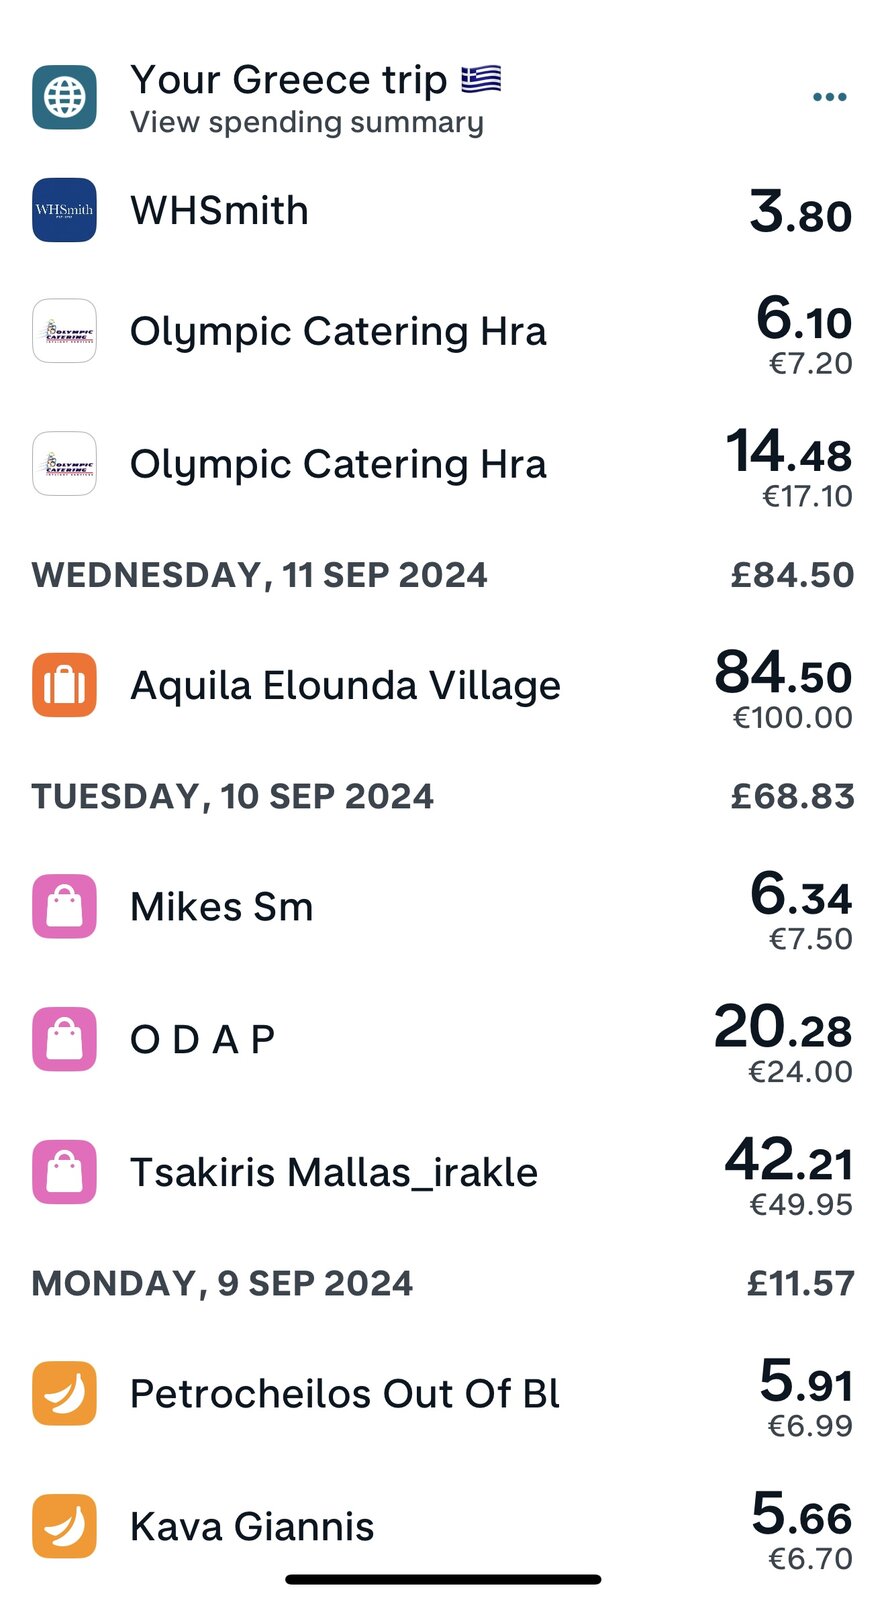This screenshot has width=886, height=1600.
Task: Tap the home indicator bar at bottom
Action: tap(443, 1580)
